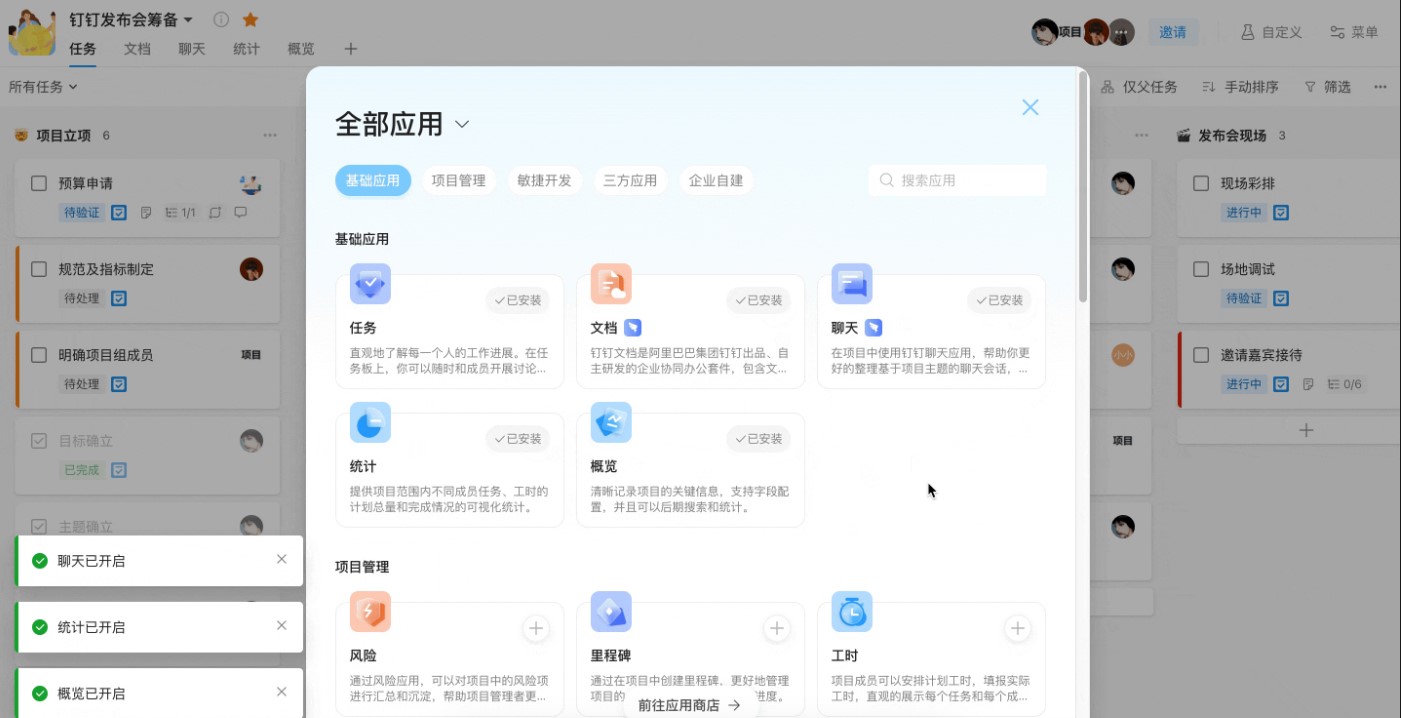Viewport: 1401px width, 718px height.
Task: Open 项目立项 column more menu
Action: [x=270, y=135]
